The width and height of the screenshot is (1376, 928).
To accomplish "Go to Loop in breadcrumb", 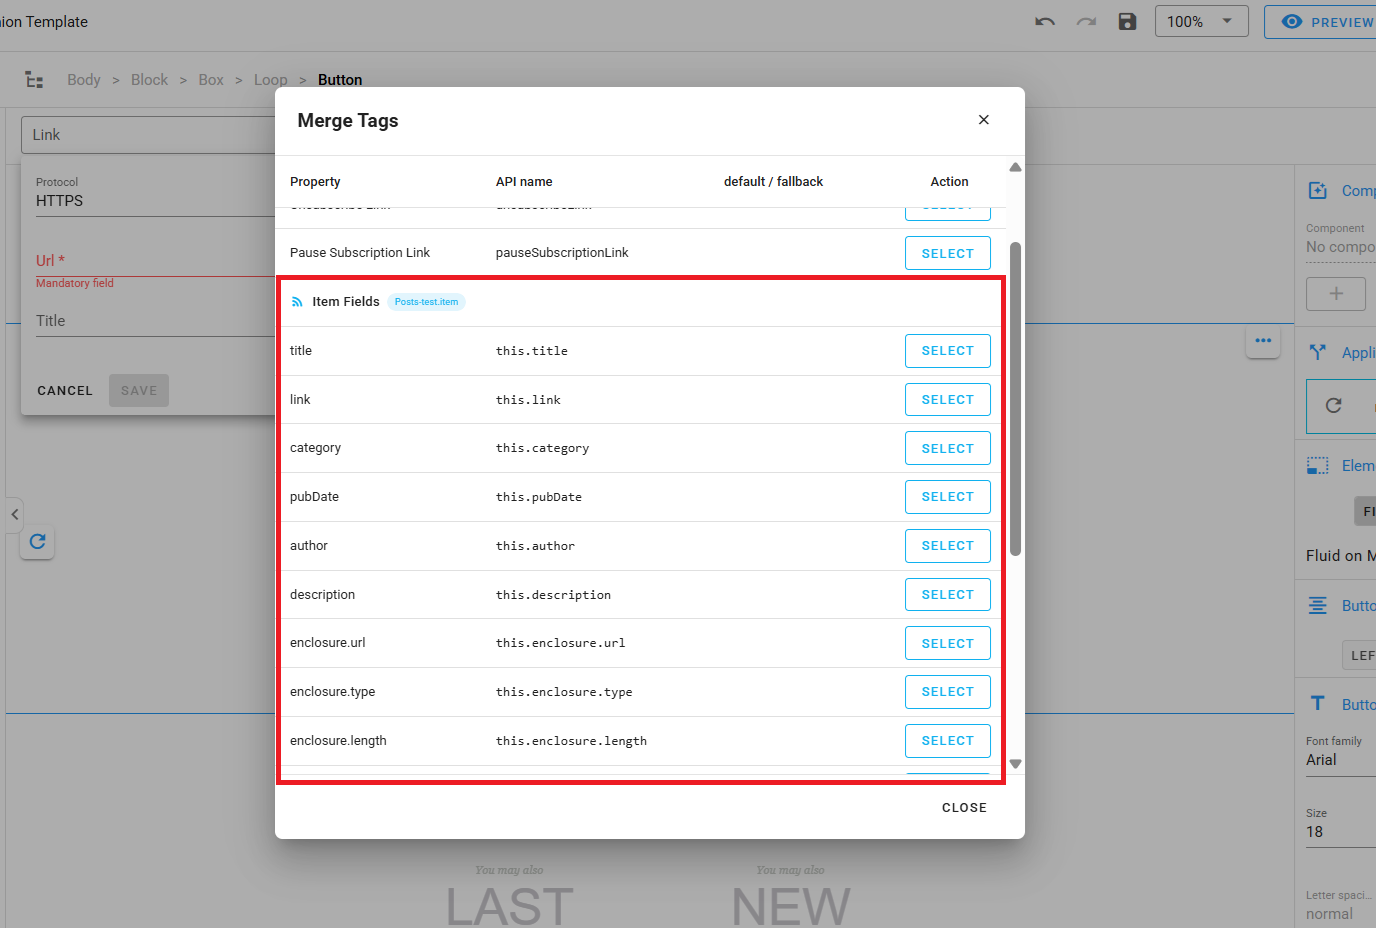I will (270, 80).
